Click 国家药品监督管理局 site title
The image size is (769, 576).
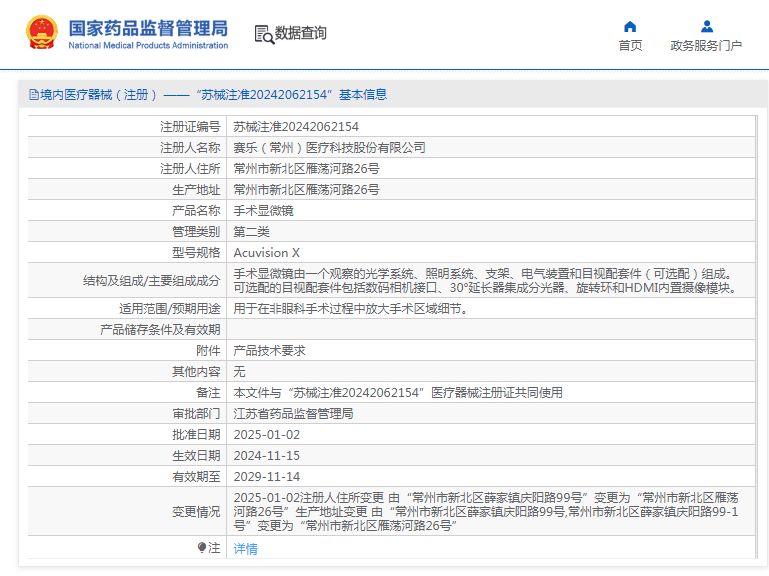tap(148, 28)
